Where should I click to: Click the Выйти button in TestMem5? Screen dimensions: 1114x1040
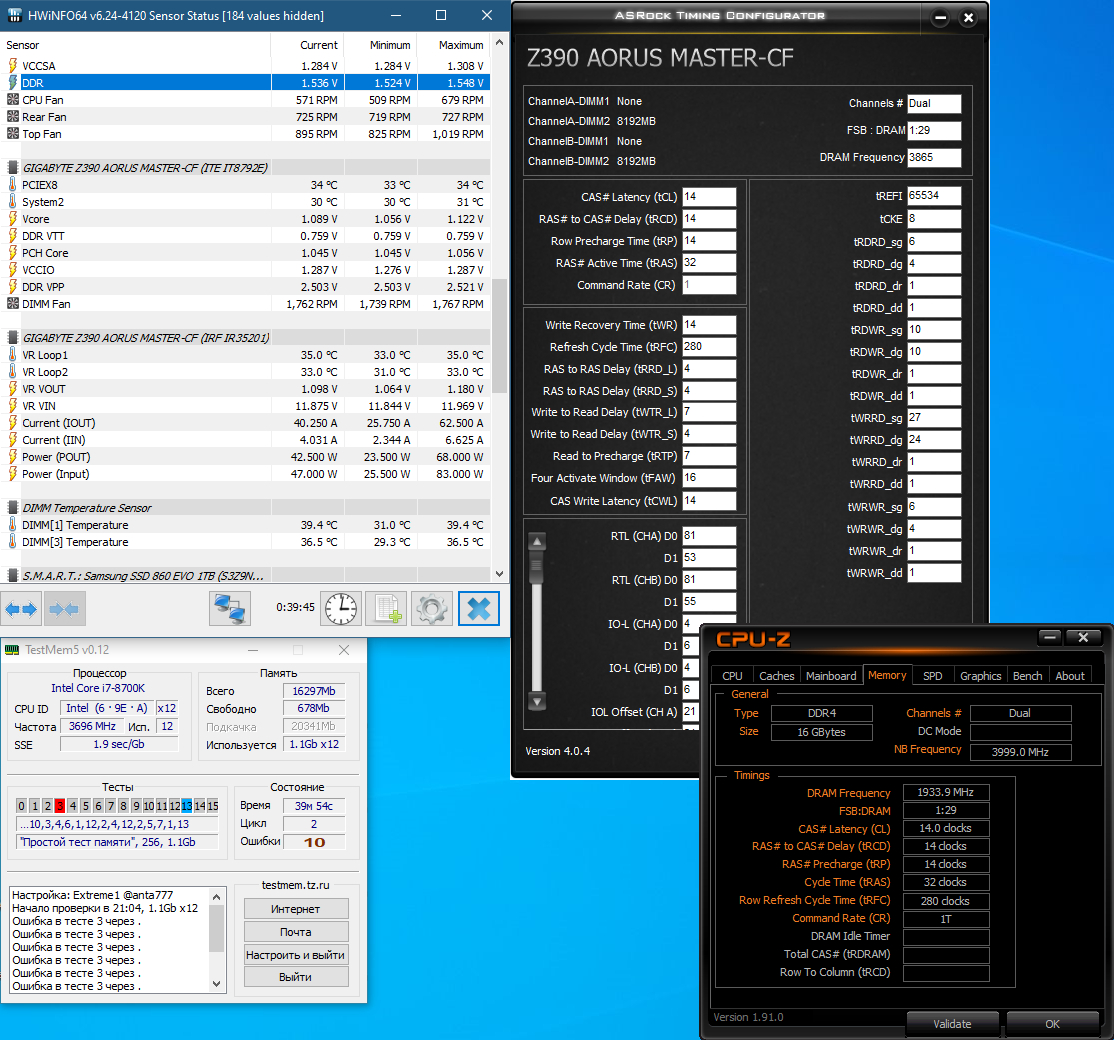(296, 977)
